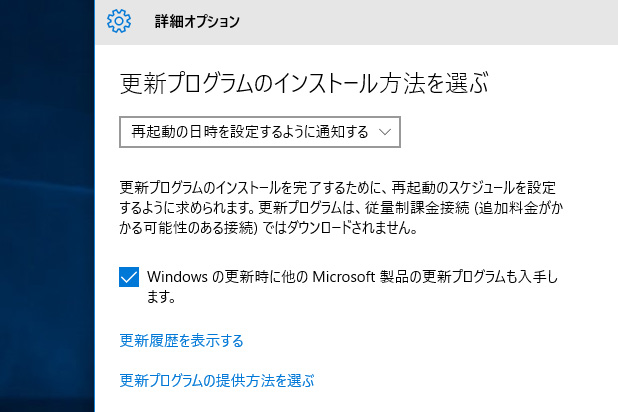Viewport: 618px width, 412px height.
Task: Open the 更新プログラムの提供方法を選ぶ link
Action: point(216,380)
